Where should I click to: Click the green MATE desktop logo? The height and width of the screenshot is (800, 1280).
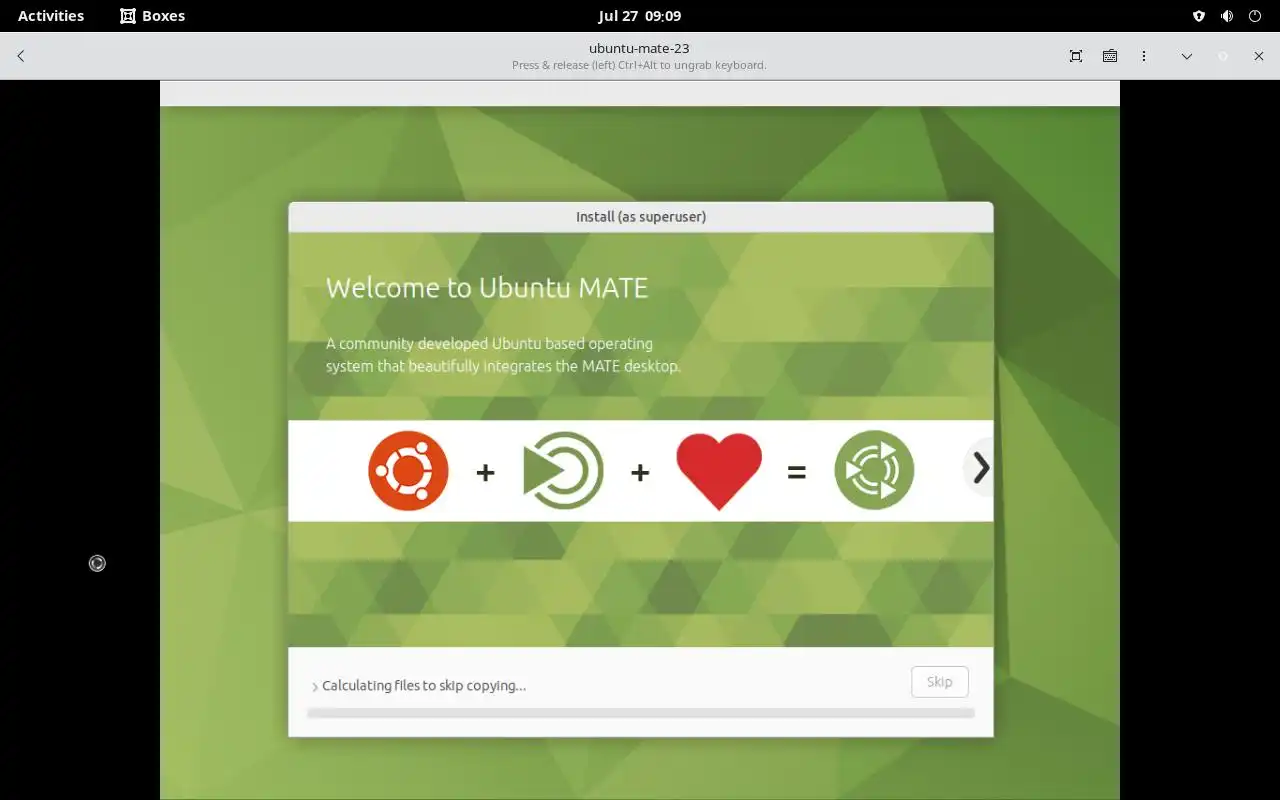click(x=563, y=470)
